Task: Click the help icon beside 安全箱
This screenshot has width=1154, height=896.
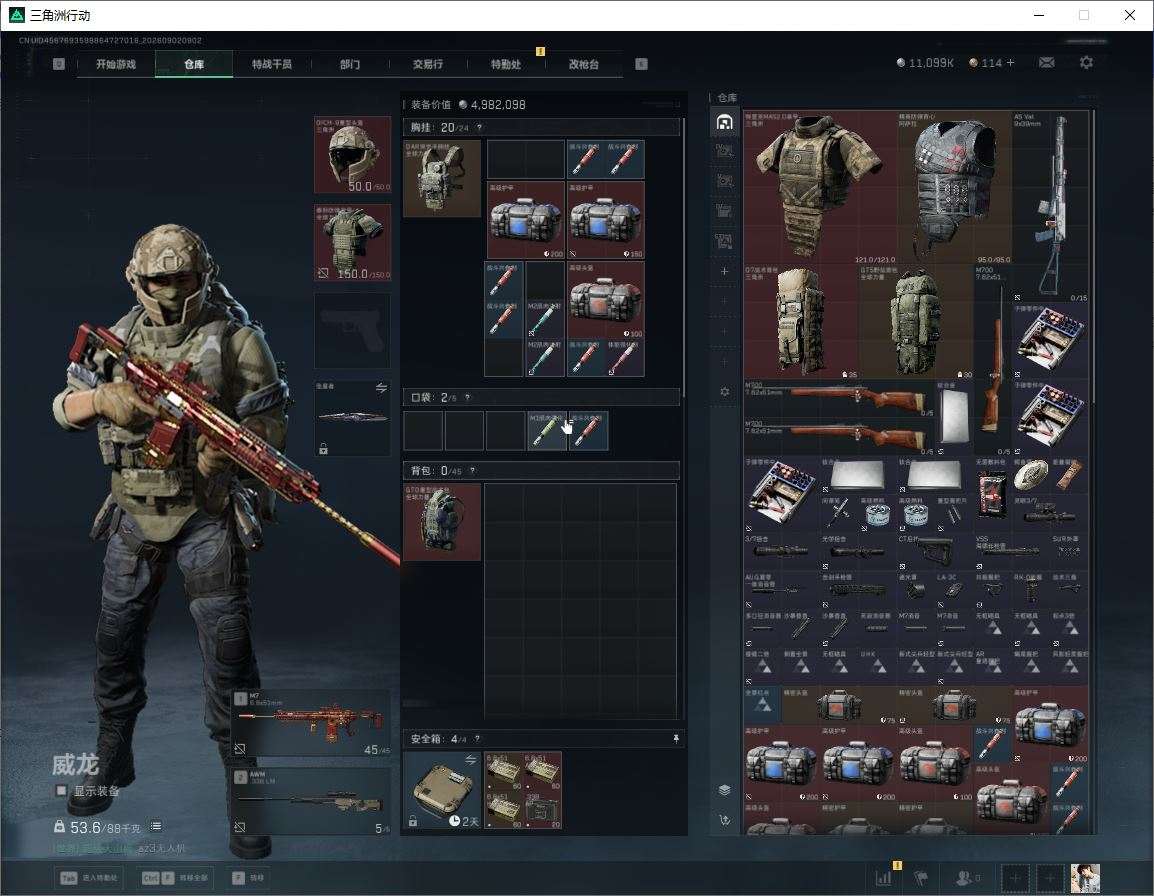Action: click(x=477, y=738)
